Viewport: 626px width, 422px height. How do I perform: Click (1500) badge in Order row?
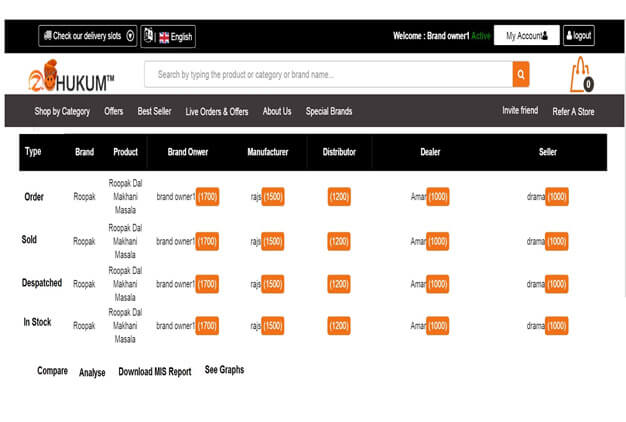tap(273, 196)
